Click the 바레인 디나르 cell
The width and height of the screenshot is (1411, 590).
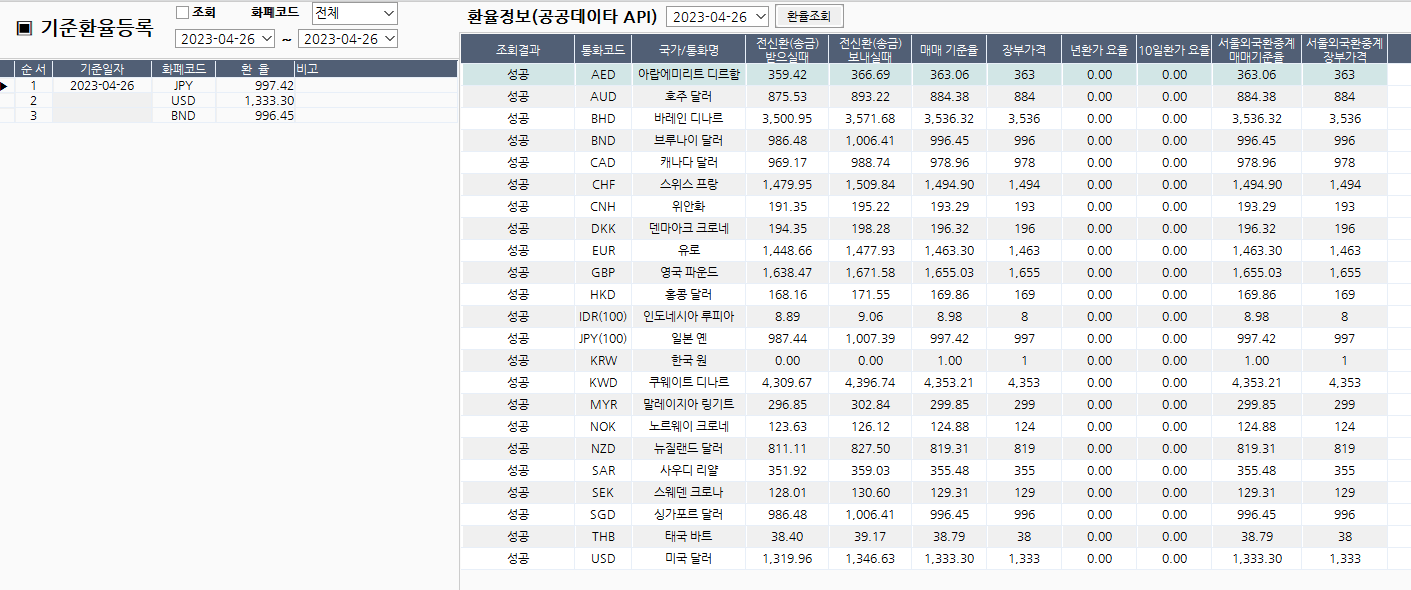[688, 119]
